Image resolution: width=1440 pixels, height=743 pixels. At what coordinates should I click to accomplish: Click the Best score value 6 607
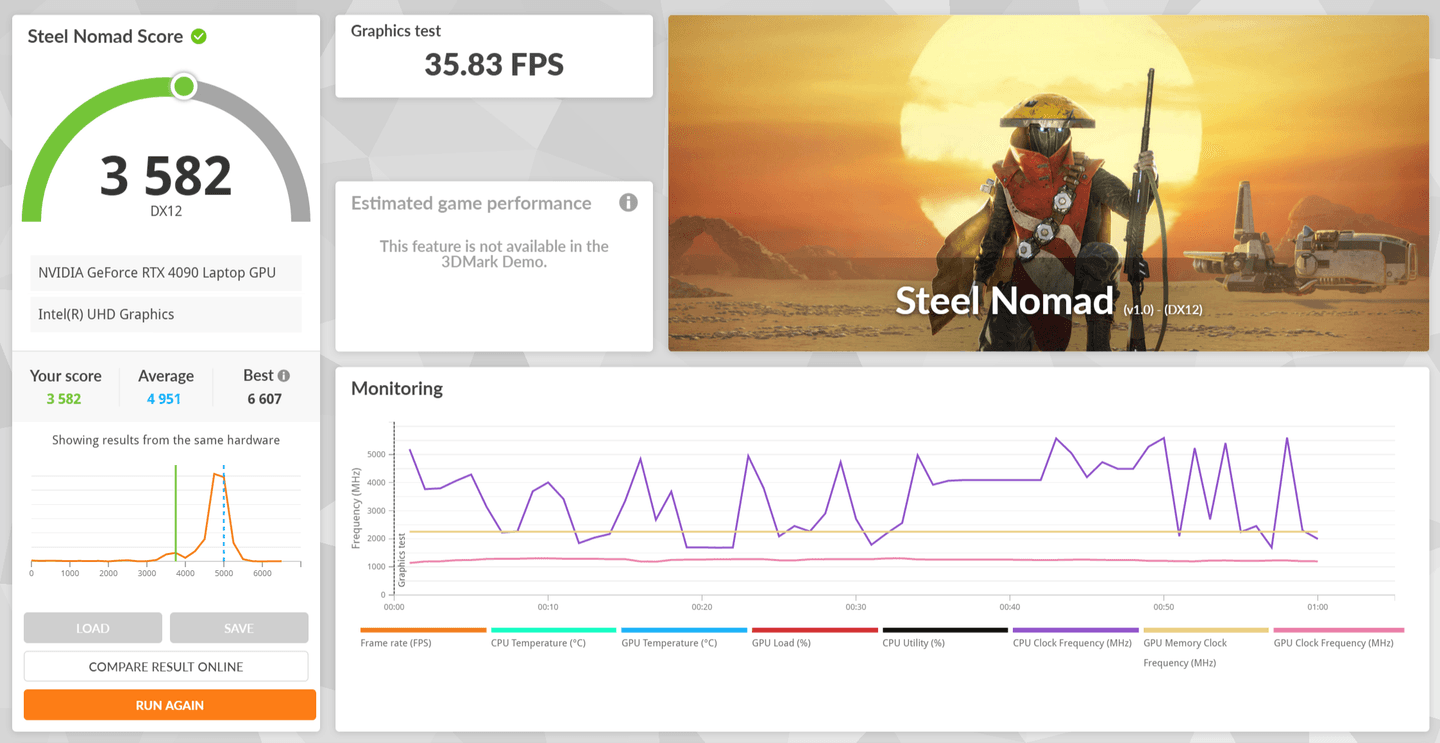pyautogui.click(x=265, y=399)
